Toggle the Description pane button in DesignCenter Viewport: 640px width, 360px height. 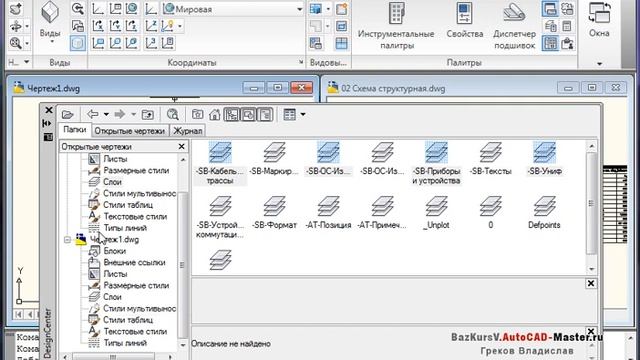pyautogui.click(x=265, y=115)
